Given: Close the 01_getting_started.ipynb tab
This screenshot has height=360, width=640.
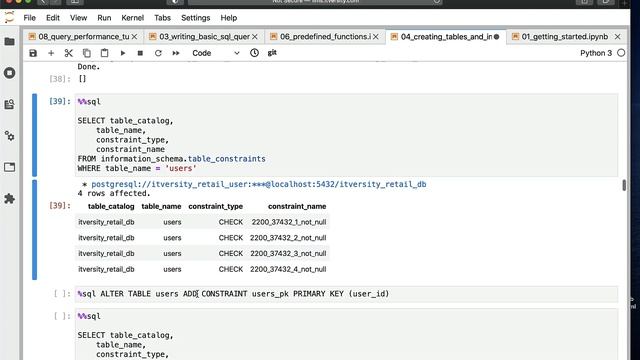Looking at the screenshot, I should pyautogui.click(x=618, y=37).
